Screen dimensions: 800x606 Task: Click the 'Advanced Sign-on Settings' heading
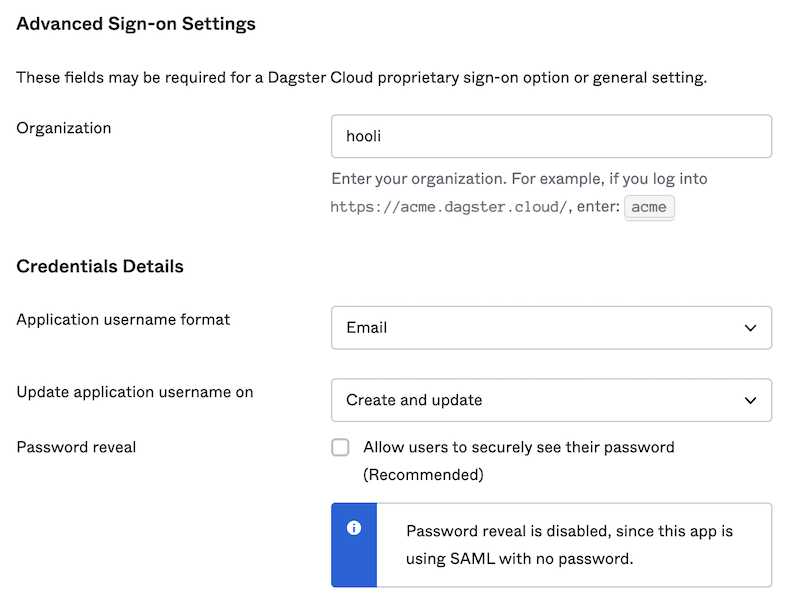[x=135, y=23]
